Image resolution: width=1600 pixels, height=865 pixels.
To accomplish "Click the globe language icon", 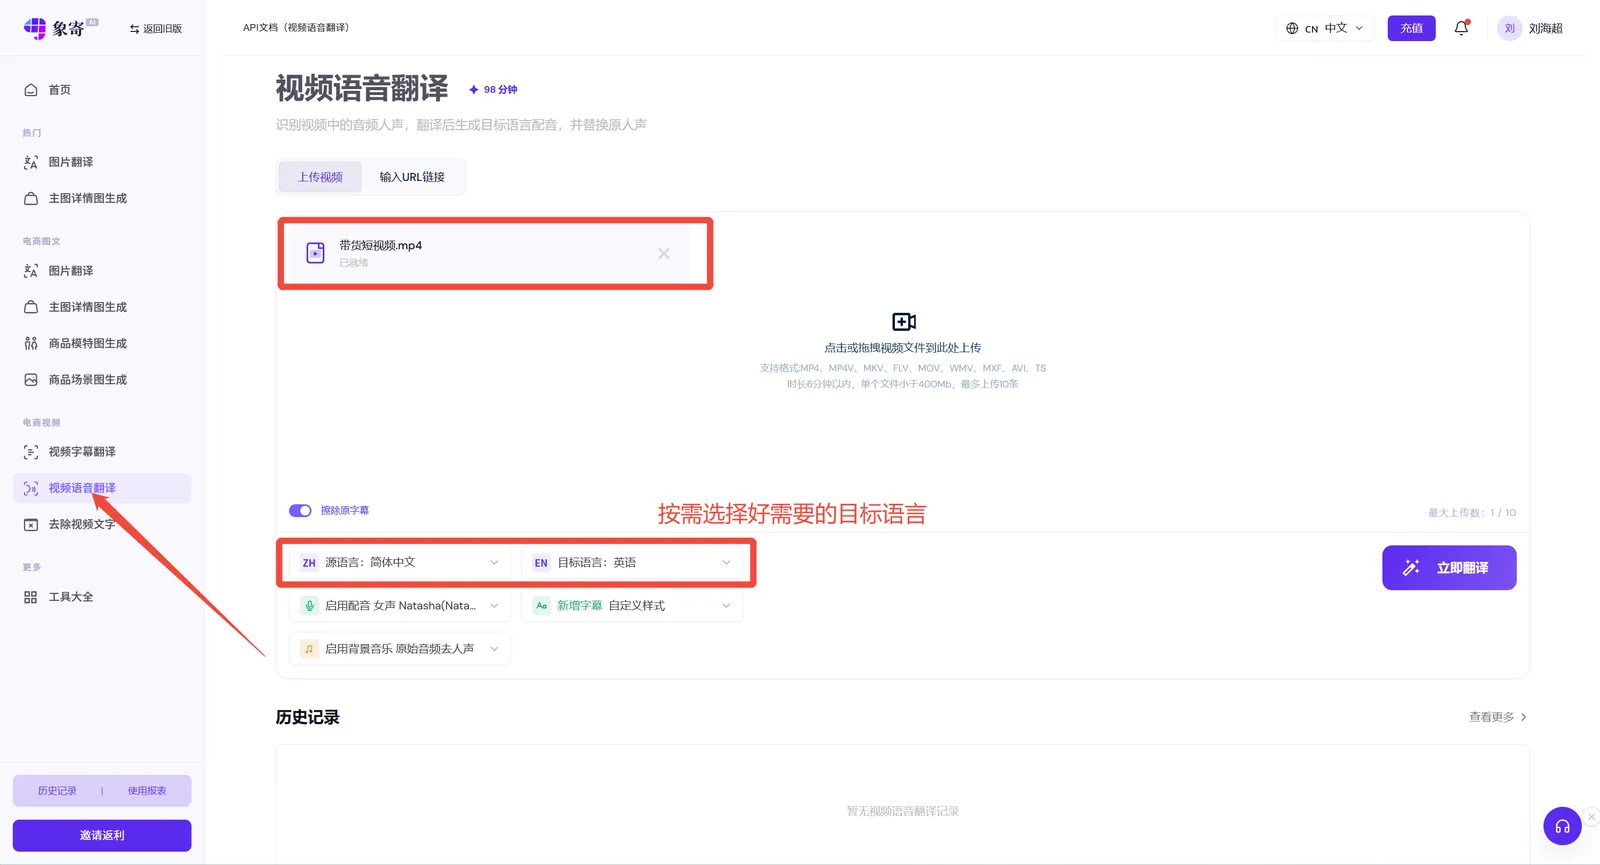I will [1292, 28].
